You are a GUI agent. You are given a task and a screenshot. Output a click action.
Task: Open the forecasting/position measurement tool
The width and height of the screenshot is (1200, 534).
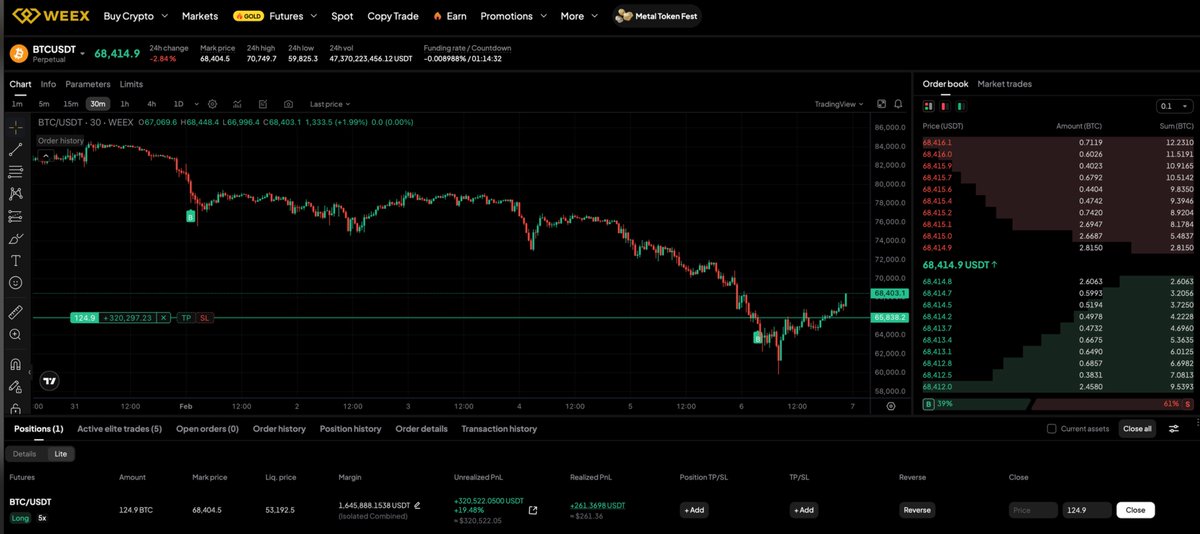[x=15, y=216]
